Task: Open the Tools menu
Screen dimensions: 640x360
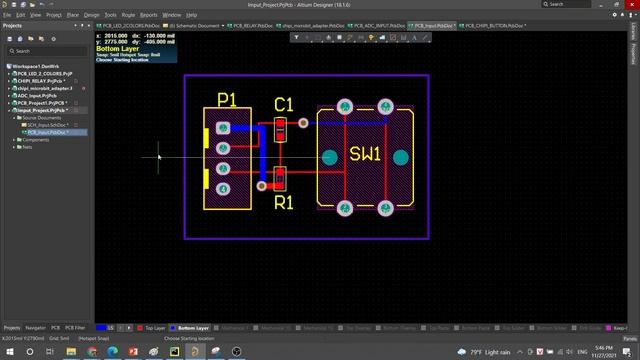Action: 110,15
